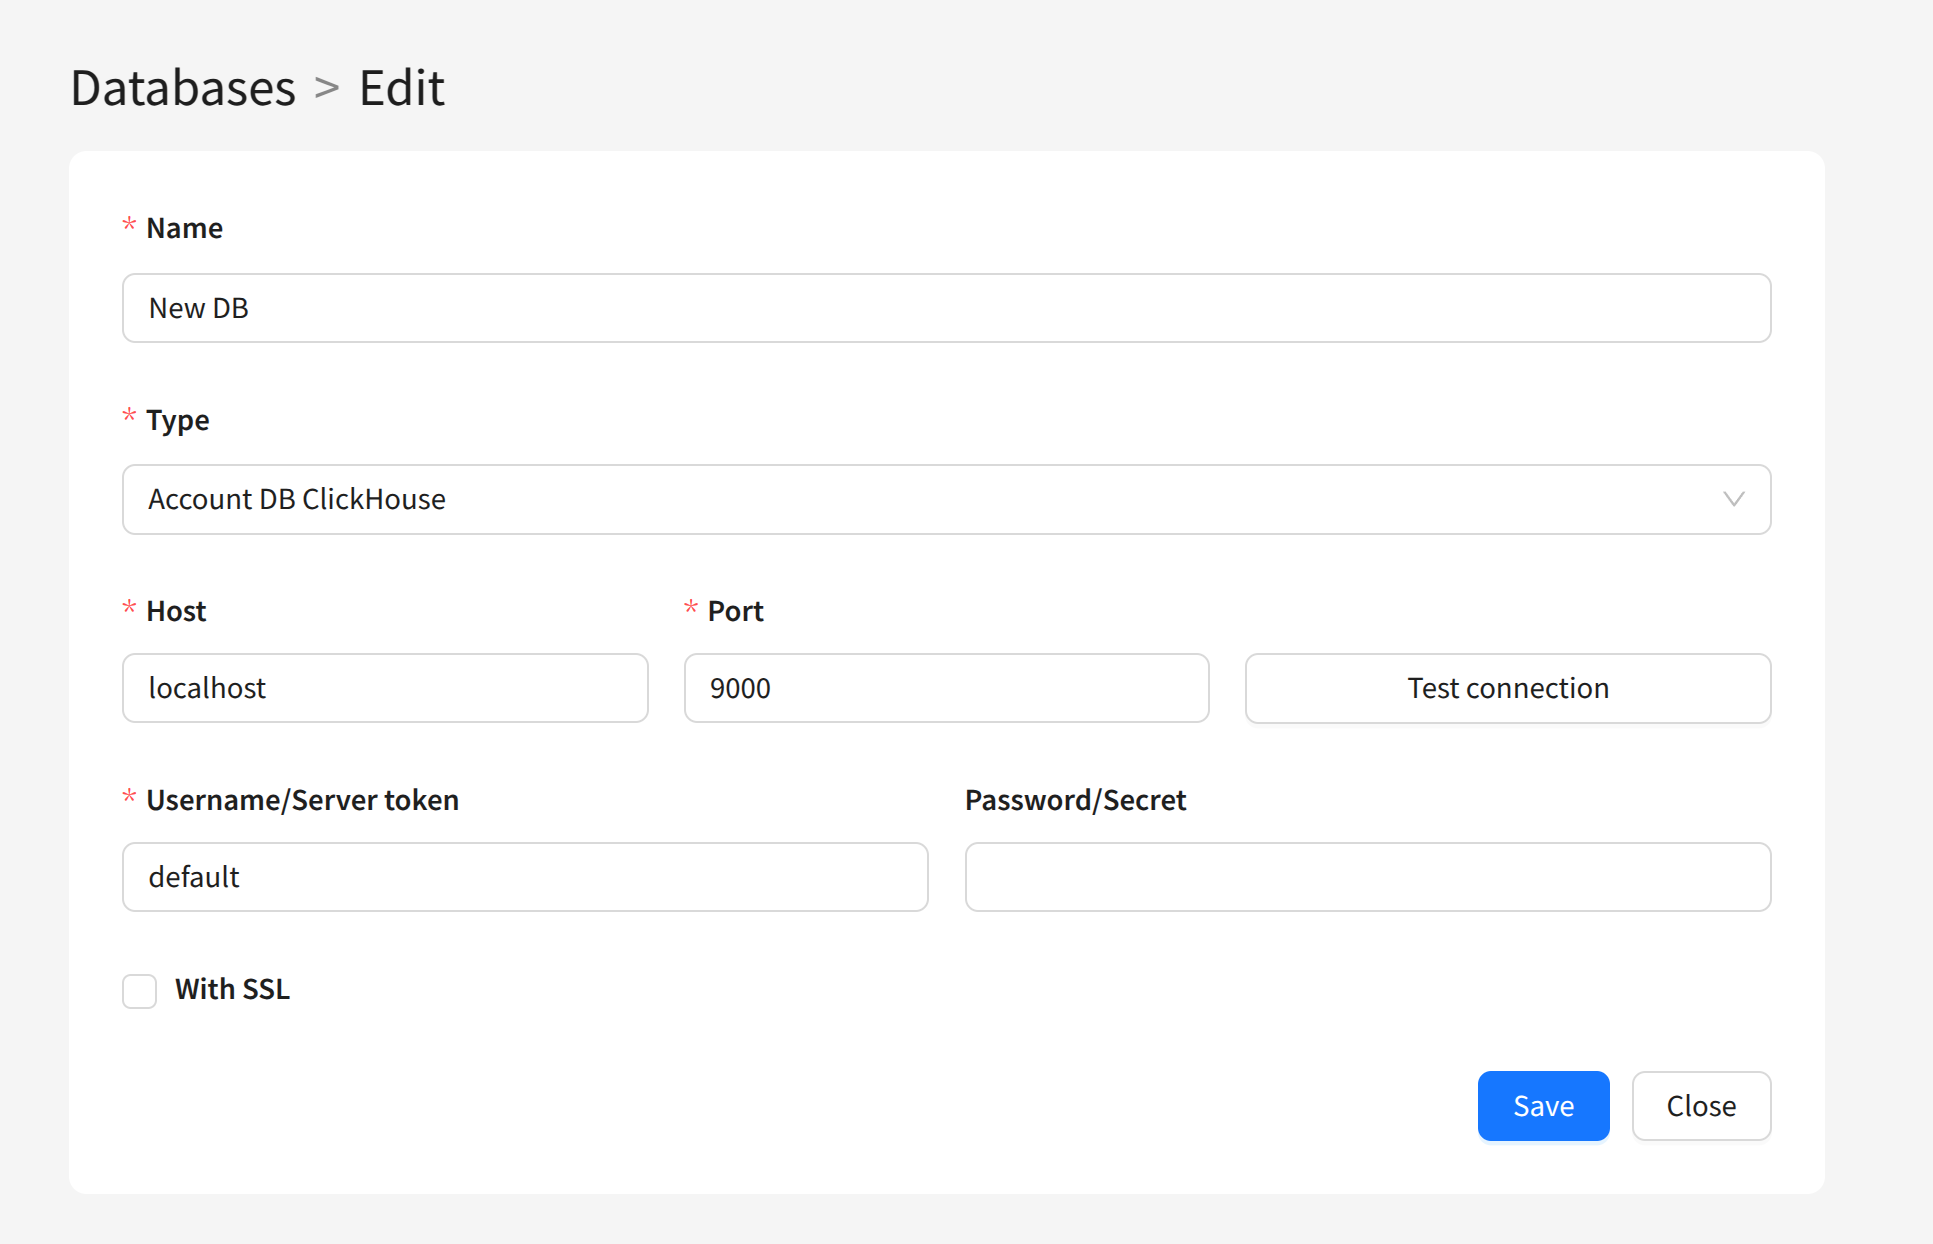
Task: Go back to Databases breadcrumb
Action: [183, 88]
